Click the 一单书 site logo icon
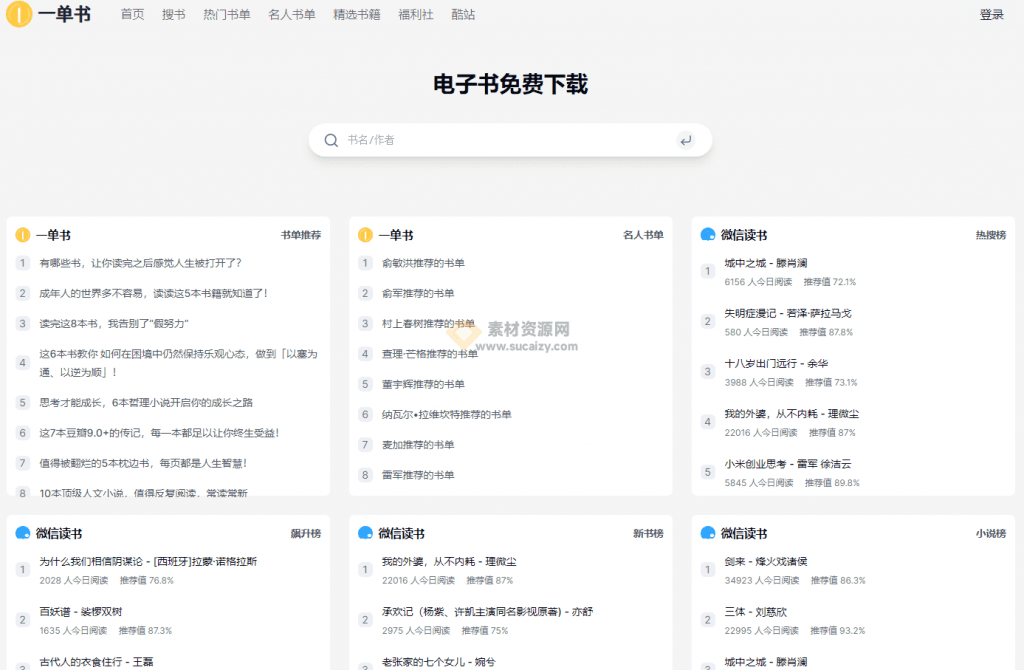Viewport: 1024px width, 670px height. (19, 14)
